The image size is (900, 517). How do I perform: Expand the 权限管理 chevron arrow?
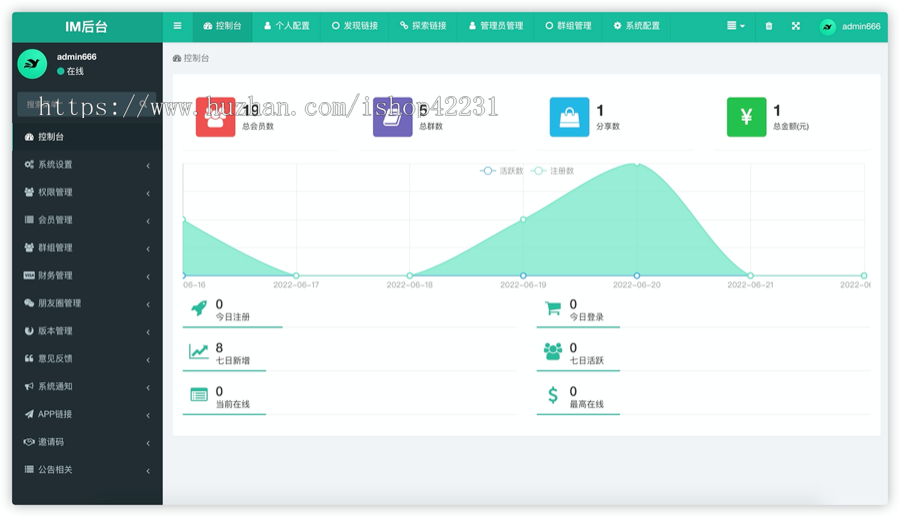(x=148, y=193)
